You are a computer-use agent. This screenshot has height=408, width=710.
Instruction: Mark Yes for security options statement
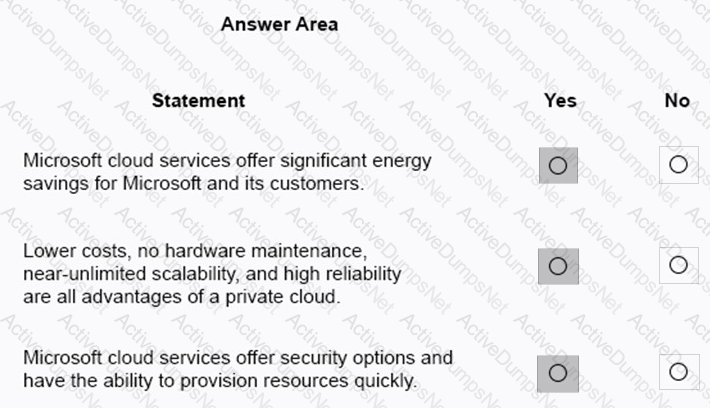coord(558,374)
